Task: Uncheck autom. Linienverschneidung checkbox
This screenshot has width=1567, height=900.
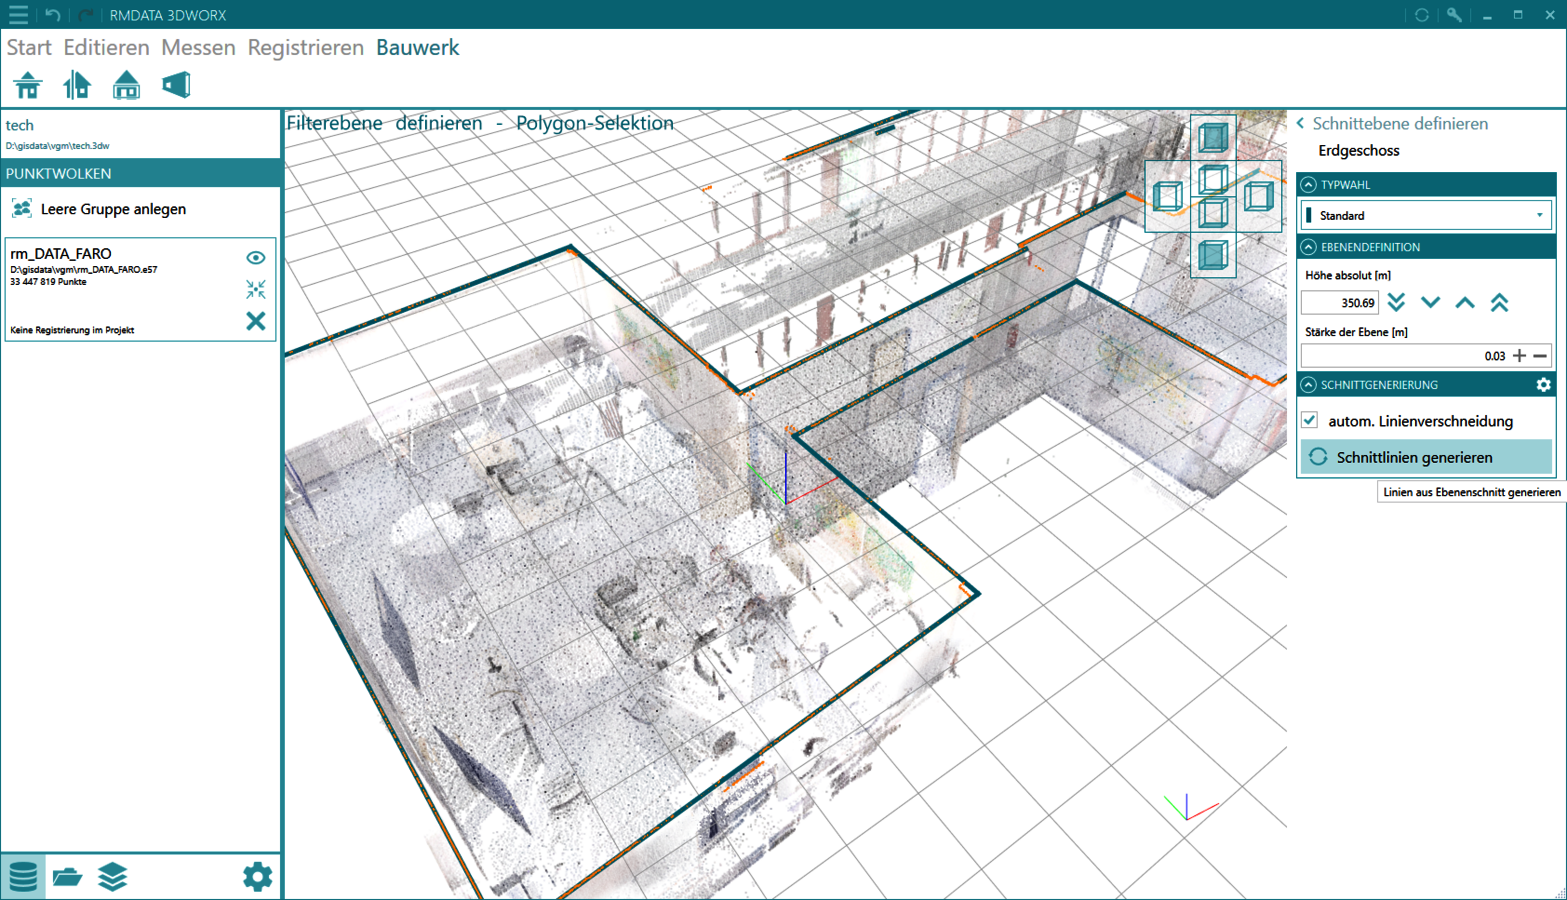Action: pyautogui.click(x=1310, y=421)
